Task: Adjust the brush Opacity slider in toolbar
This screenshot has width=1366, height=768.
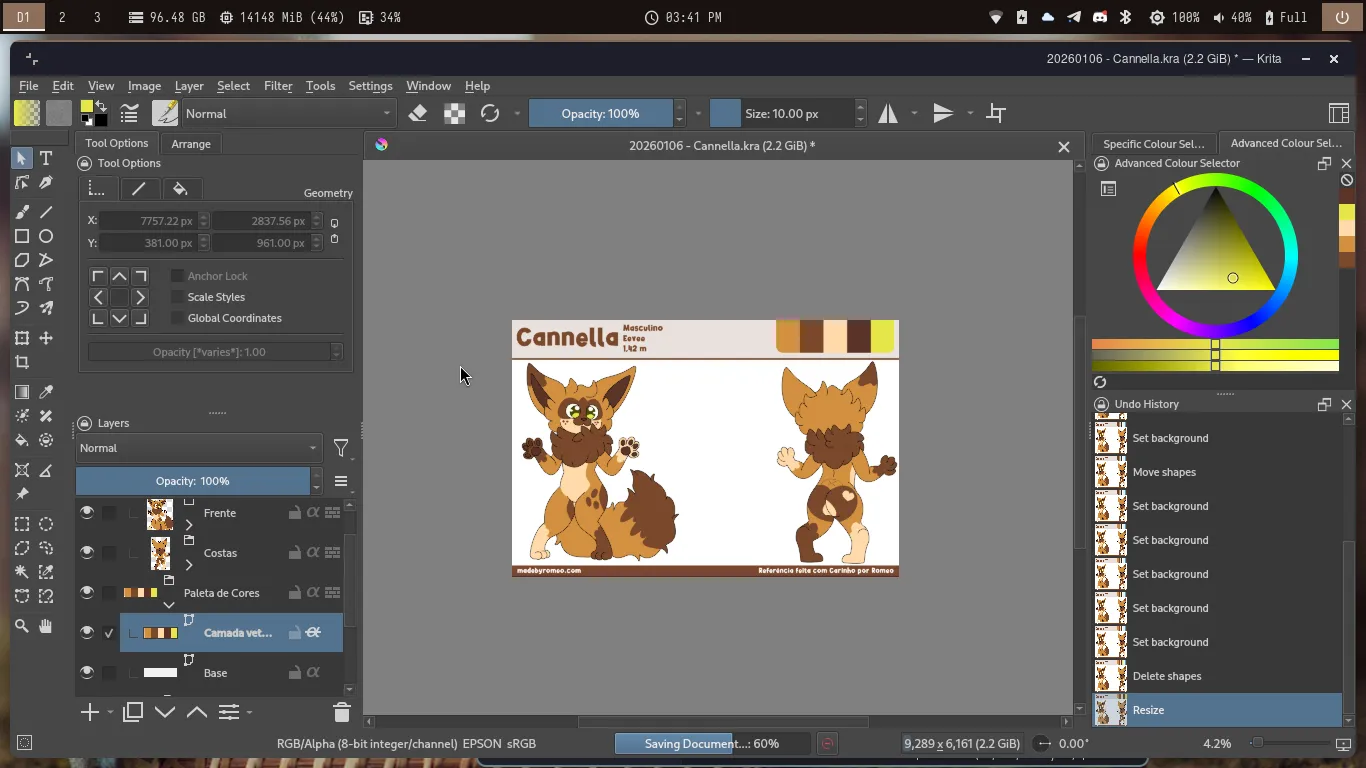Action: (600, 114)
